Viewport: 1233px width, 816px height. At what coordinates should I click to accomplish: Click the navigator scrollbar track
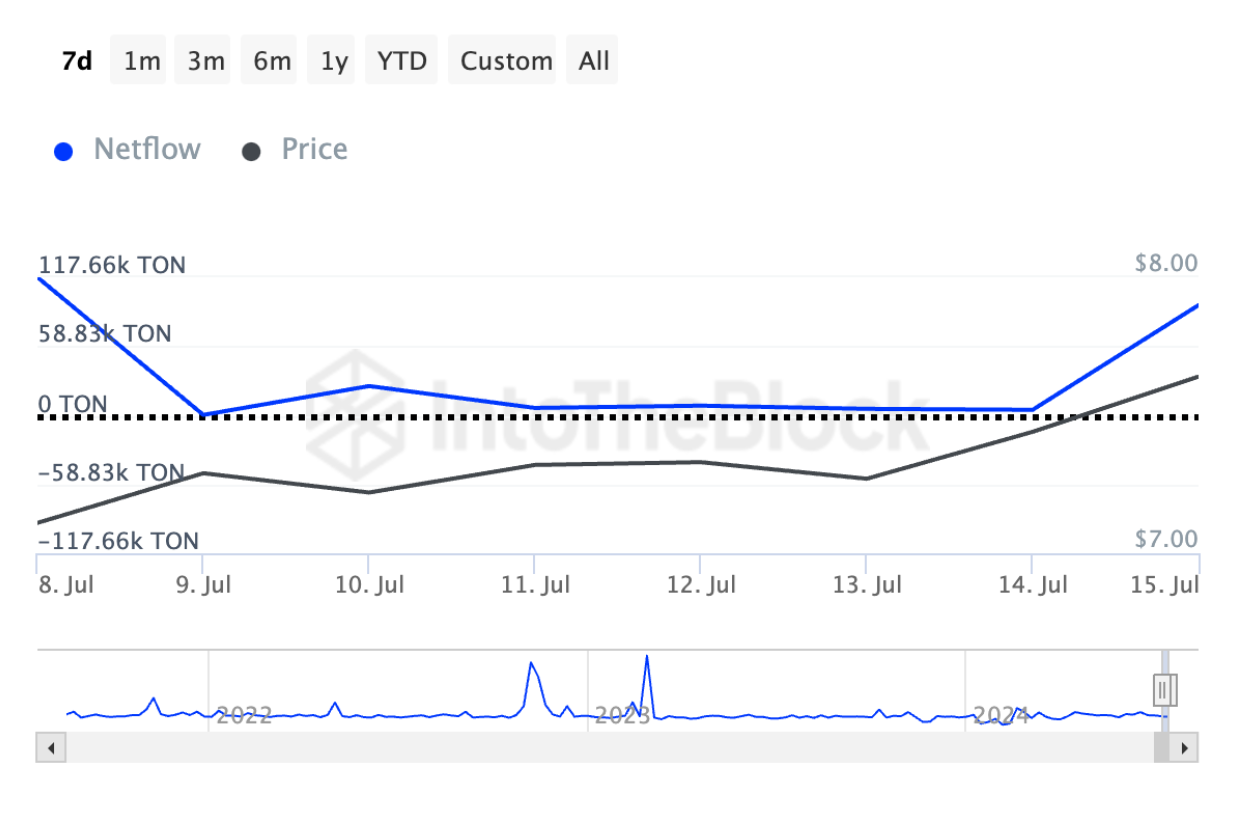(600, 747)
